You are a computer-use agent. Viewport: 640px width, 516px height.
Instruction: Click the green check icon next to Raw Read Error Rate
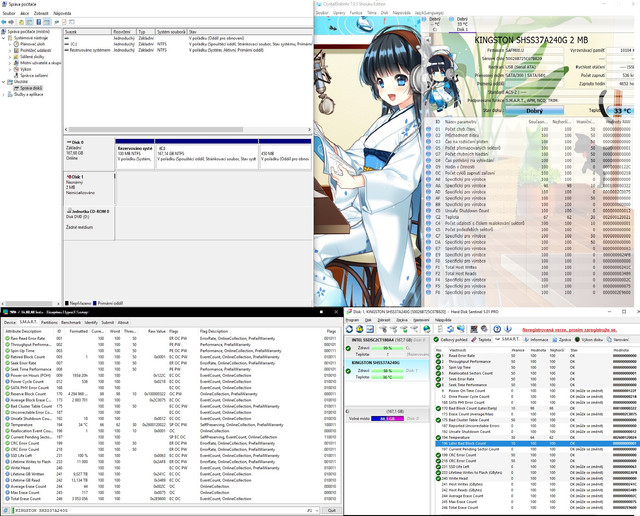pyautogui.click(x=7, y=338)
